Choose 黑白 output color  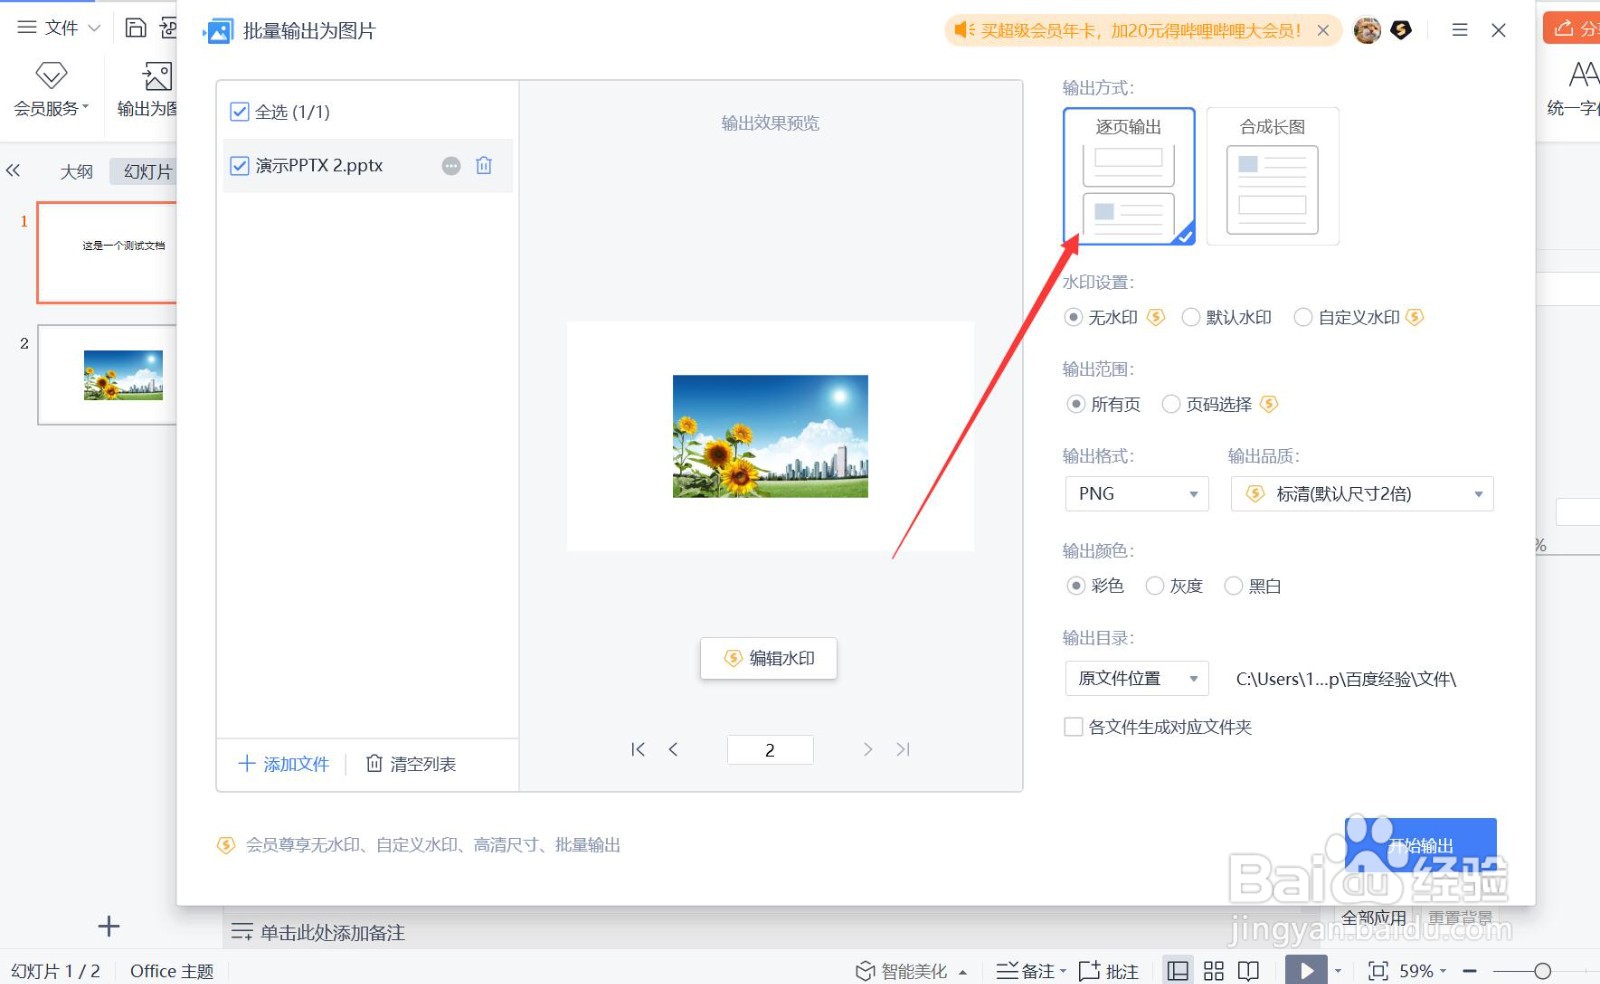coord(1234,586)
